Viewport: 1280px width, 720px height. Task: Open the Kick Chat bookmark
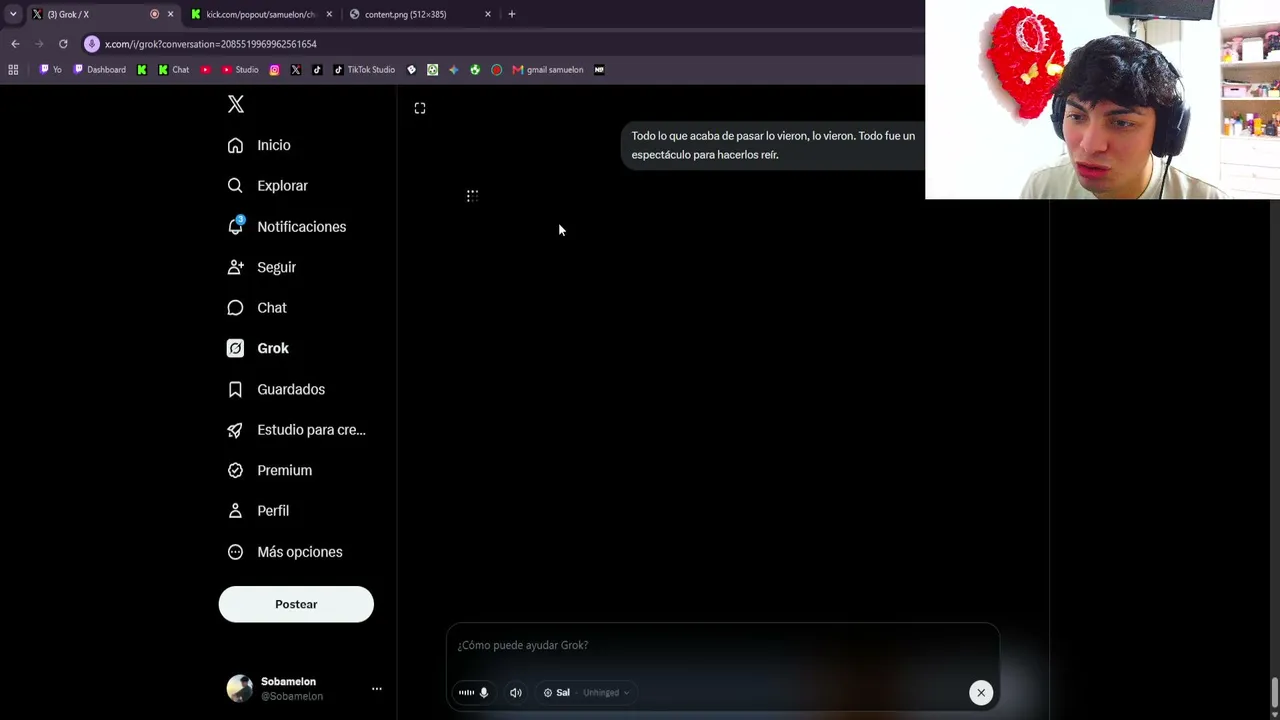coord(174,70)
